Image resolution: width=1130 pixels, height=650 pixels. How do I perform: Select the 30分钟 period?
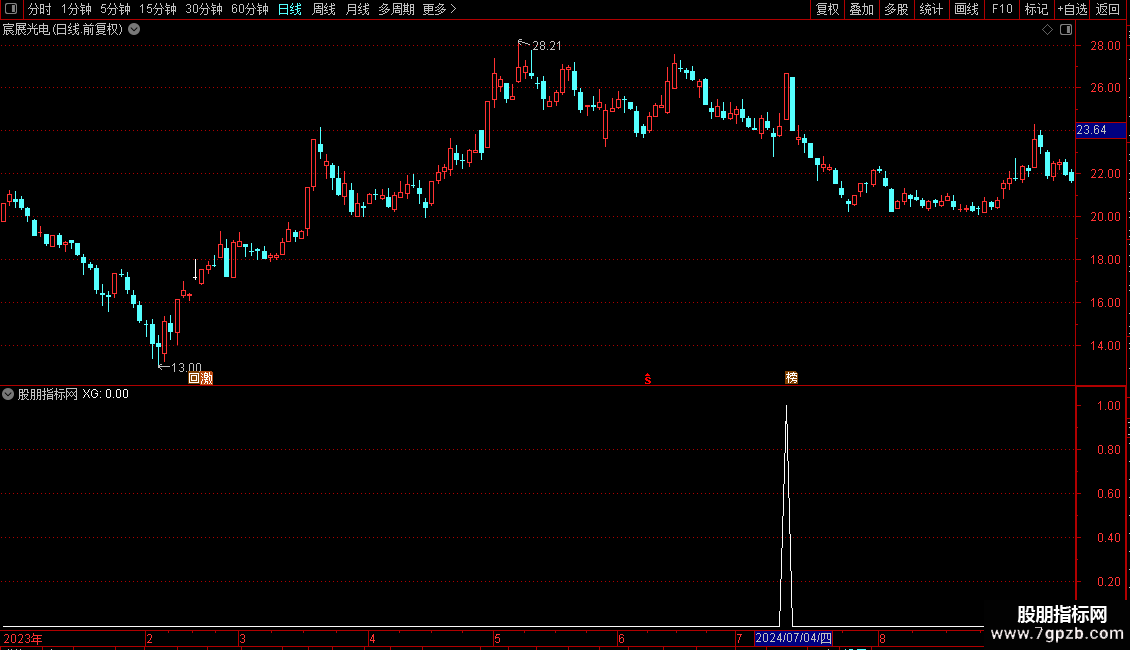click(204, 9)
